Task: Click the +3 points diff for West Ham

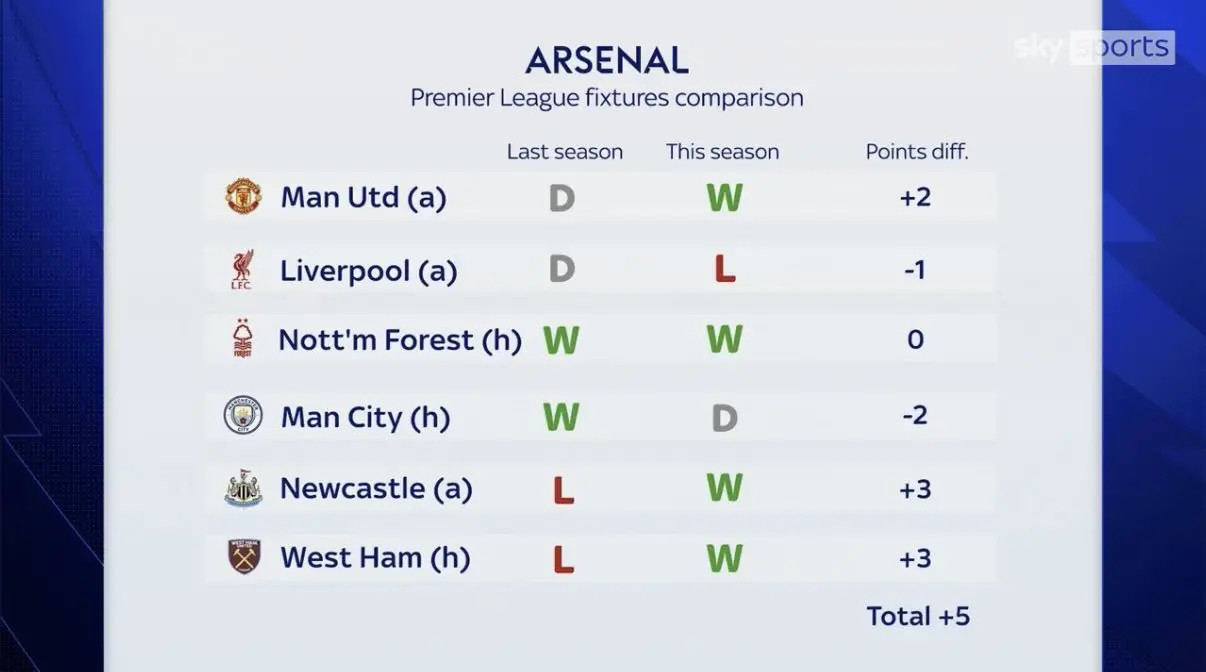Action: pos(915,558)
